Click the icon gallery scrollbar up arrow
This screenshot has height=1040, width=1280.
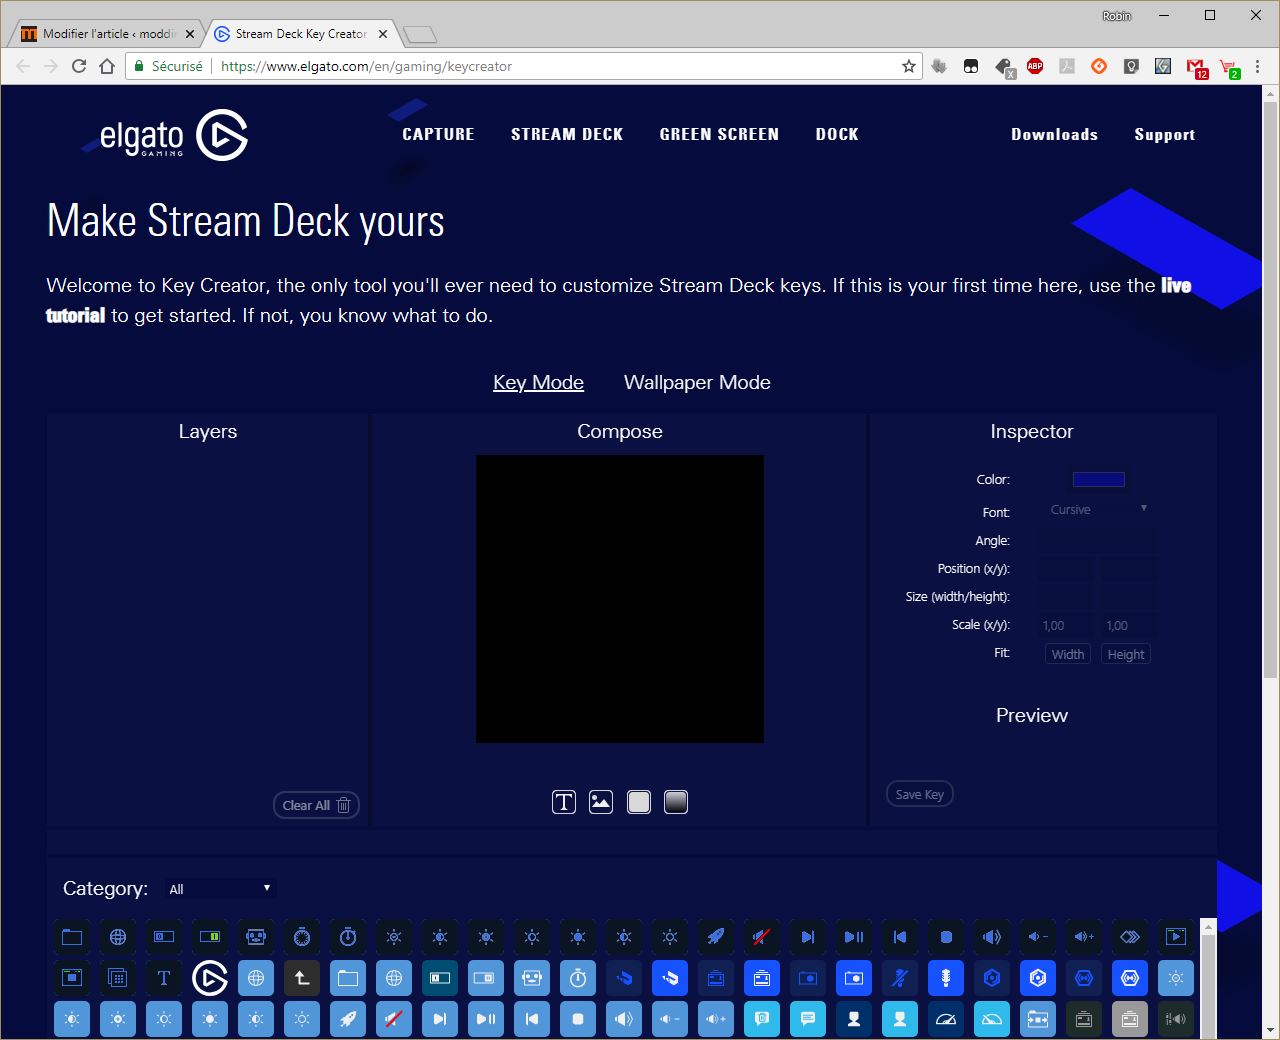1208,926
